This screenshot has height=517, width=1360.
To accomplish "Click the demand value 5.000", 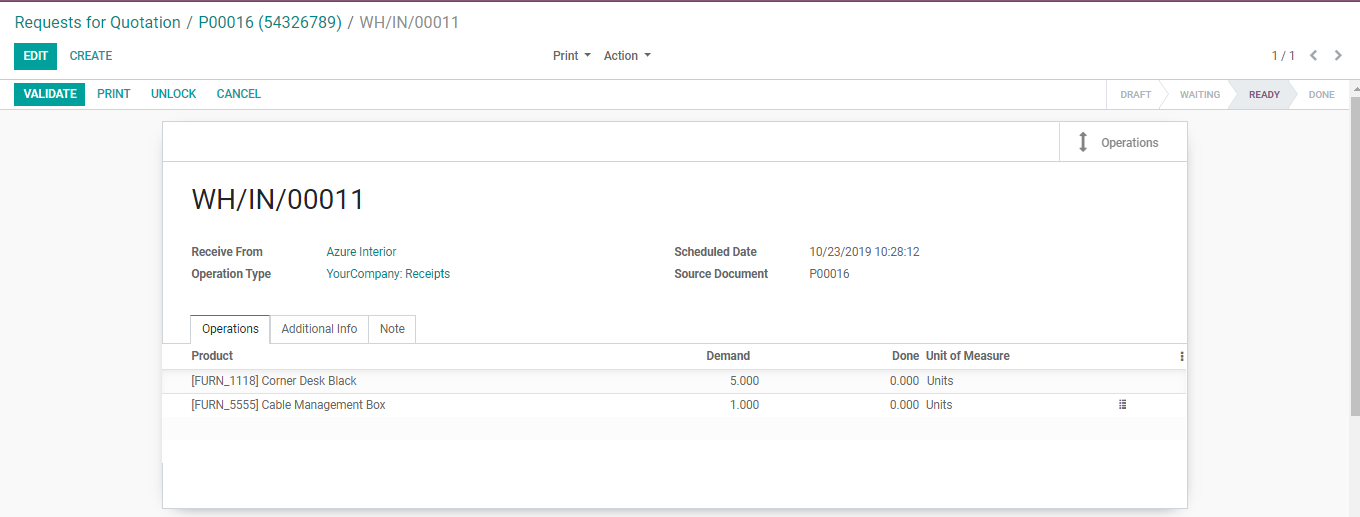I will coord(744,381).
